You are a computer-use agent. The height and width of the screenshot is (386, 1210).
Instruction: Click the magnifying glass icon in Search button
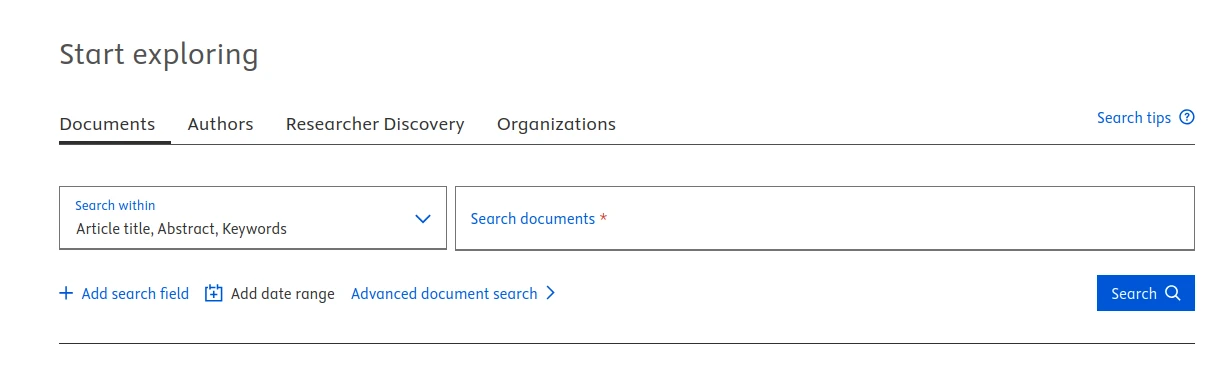coord(1173,293)
